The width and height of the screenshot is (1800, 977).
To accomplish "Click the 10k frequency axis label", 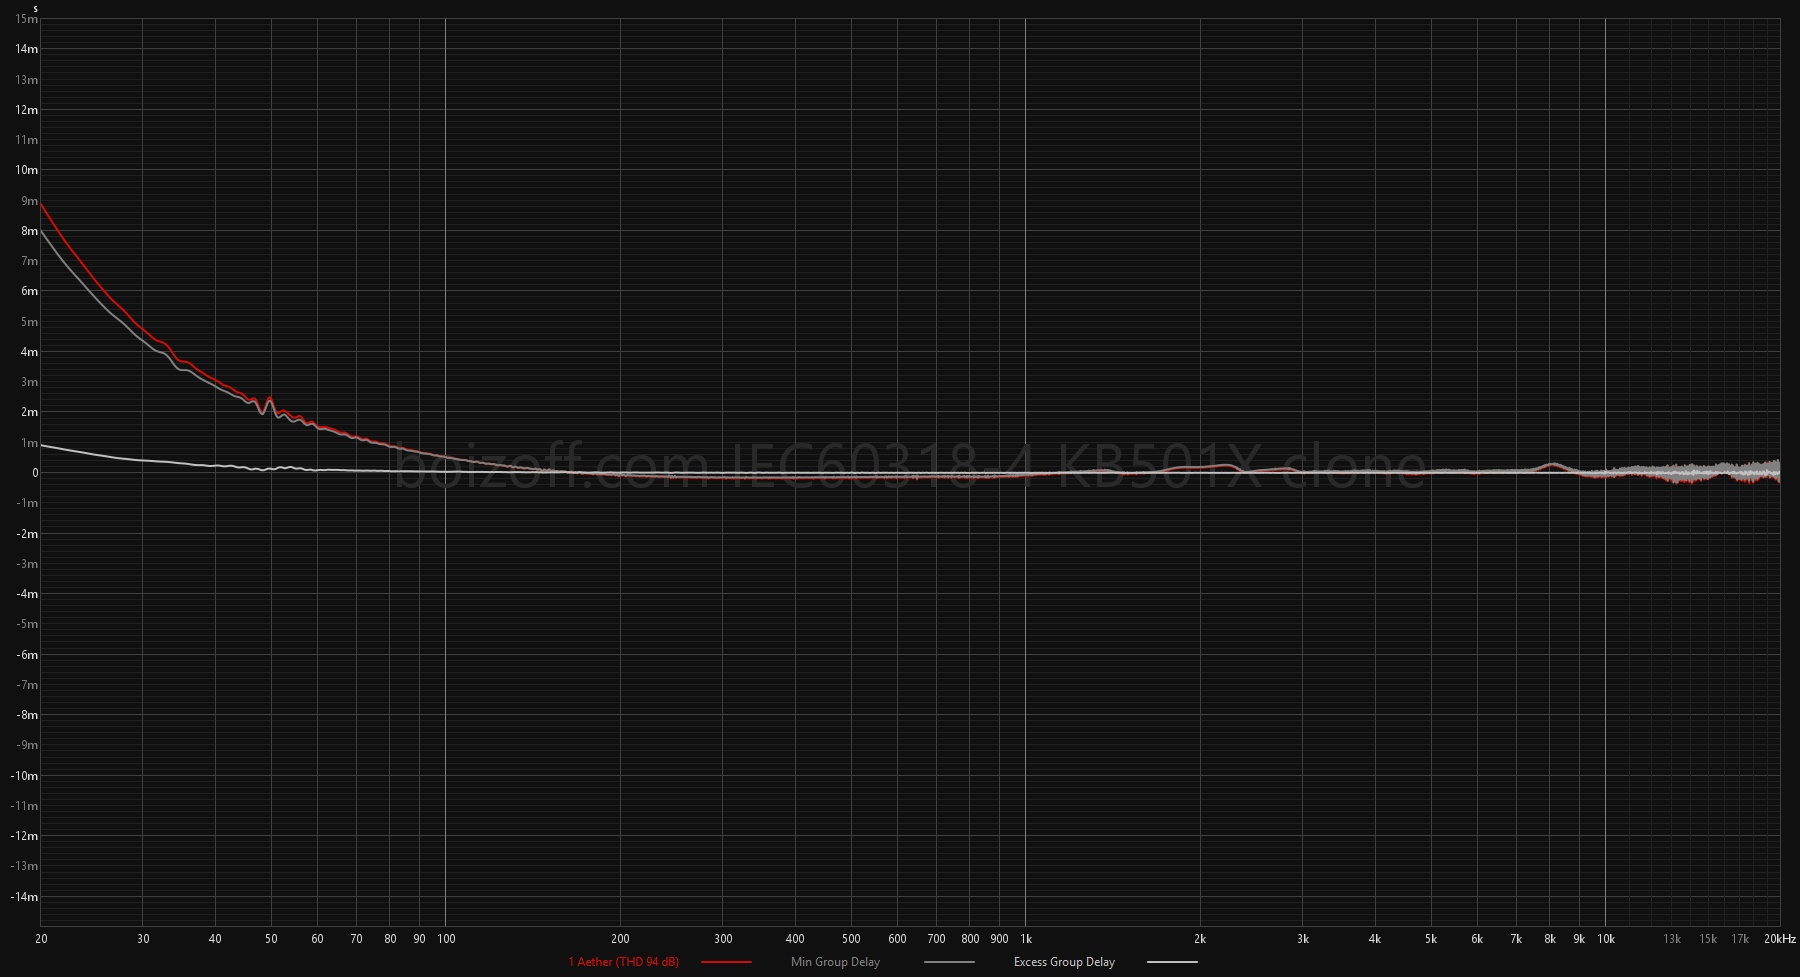I will 1605,939.
